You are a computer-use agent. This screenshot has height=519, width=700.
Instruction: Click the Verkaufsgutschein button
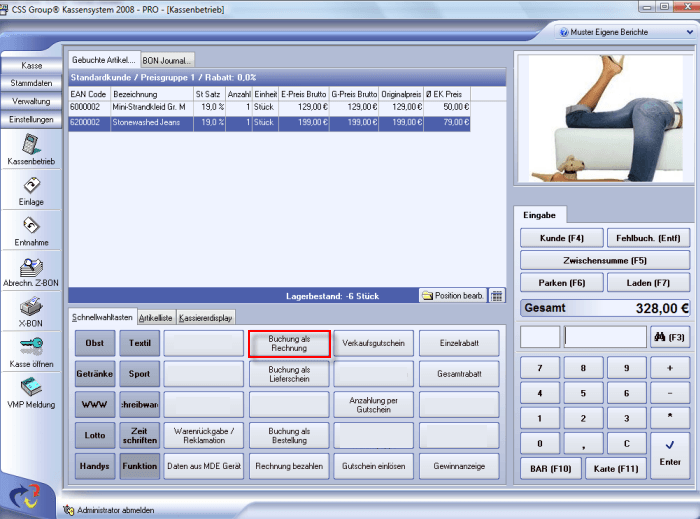[373, 343]
